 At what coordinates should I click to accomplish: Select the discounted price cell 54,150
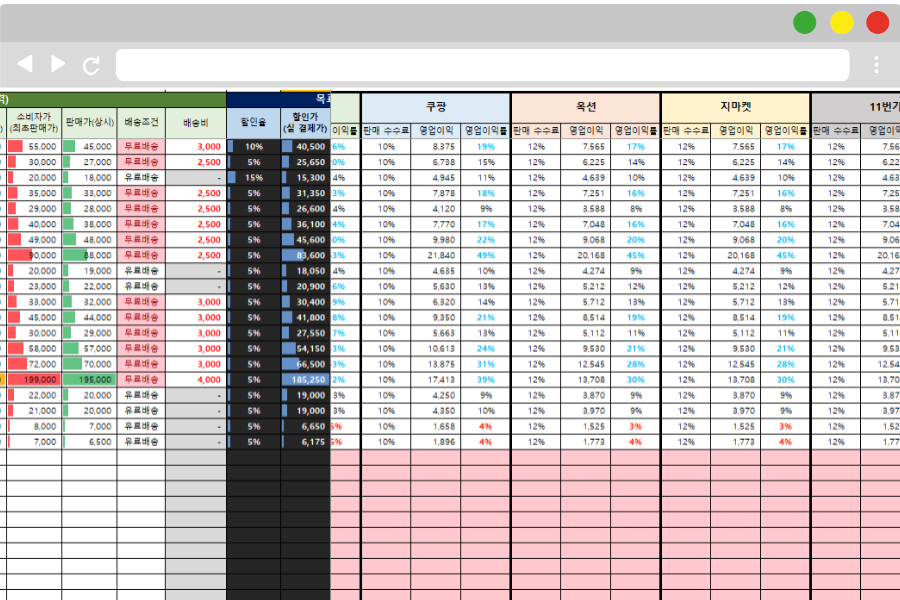305,349
